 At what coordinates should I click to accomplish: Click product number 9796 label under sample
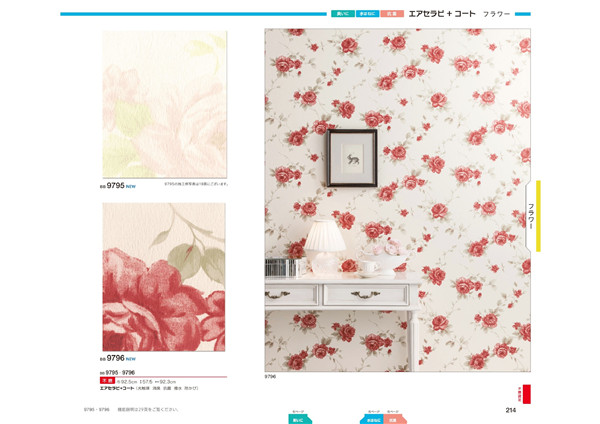coord(115,358)
